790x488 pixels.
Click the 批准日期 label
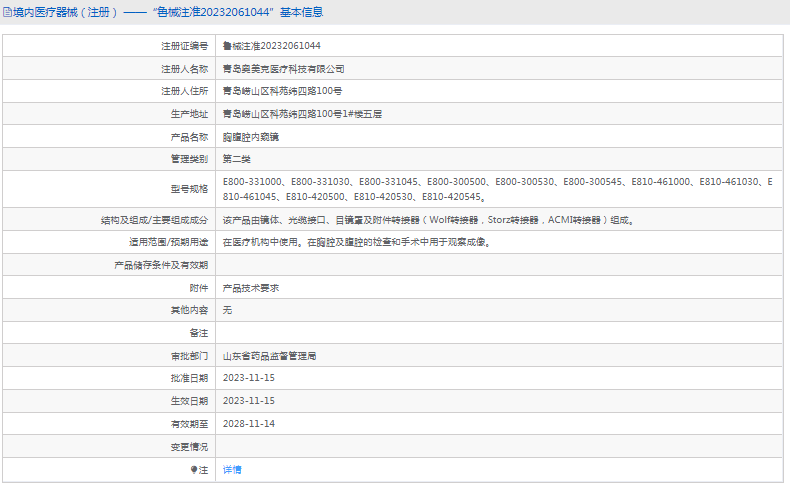[189, 378]
